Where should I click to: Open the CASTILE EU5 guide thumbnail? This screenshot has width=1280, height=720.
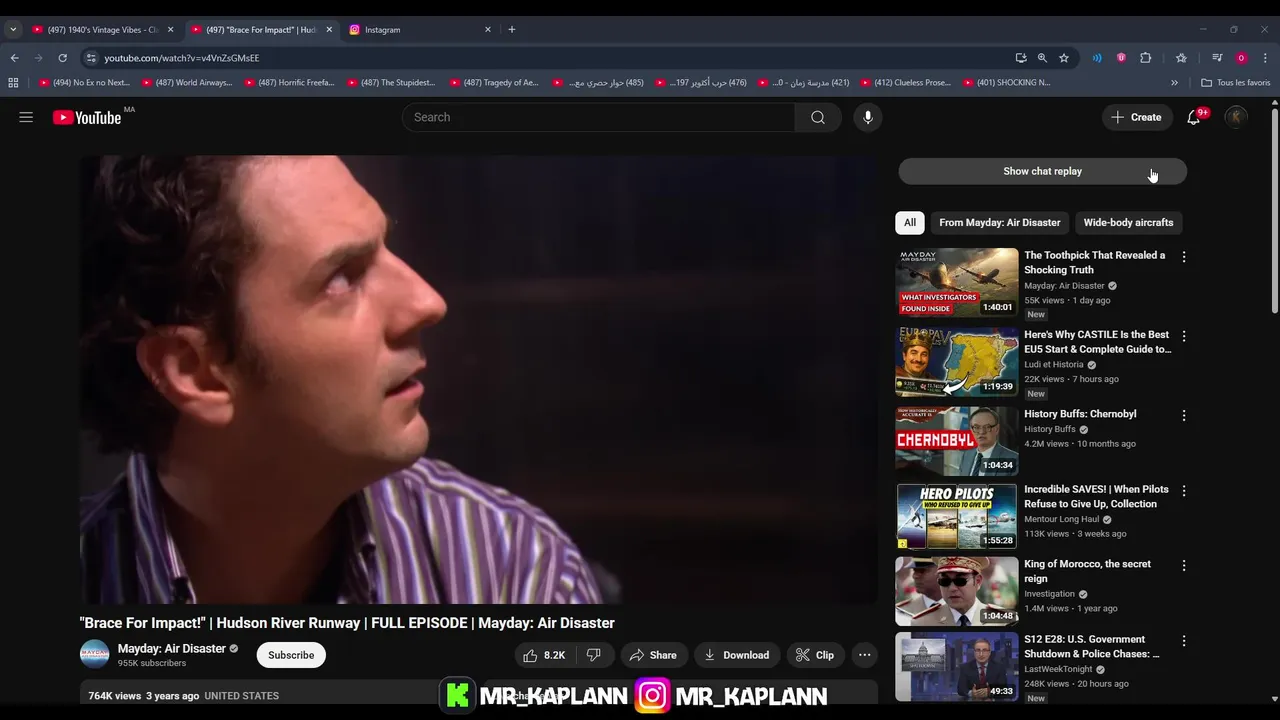coord(957,362)
